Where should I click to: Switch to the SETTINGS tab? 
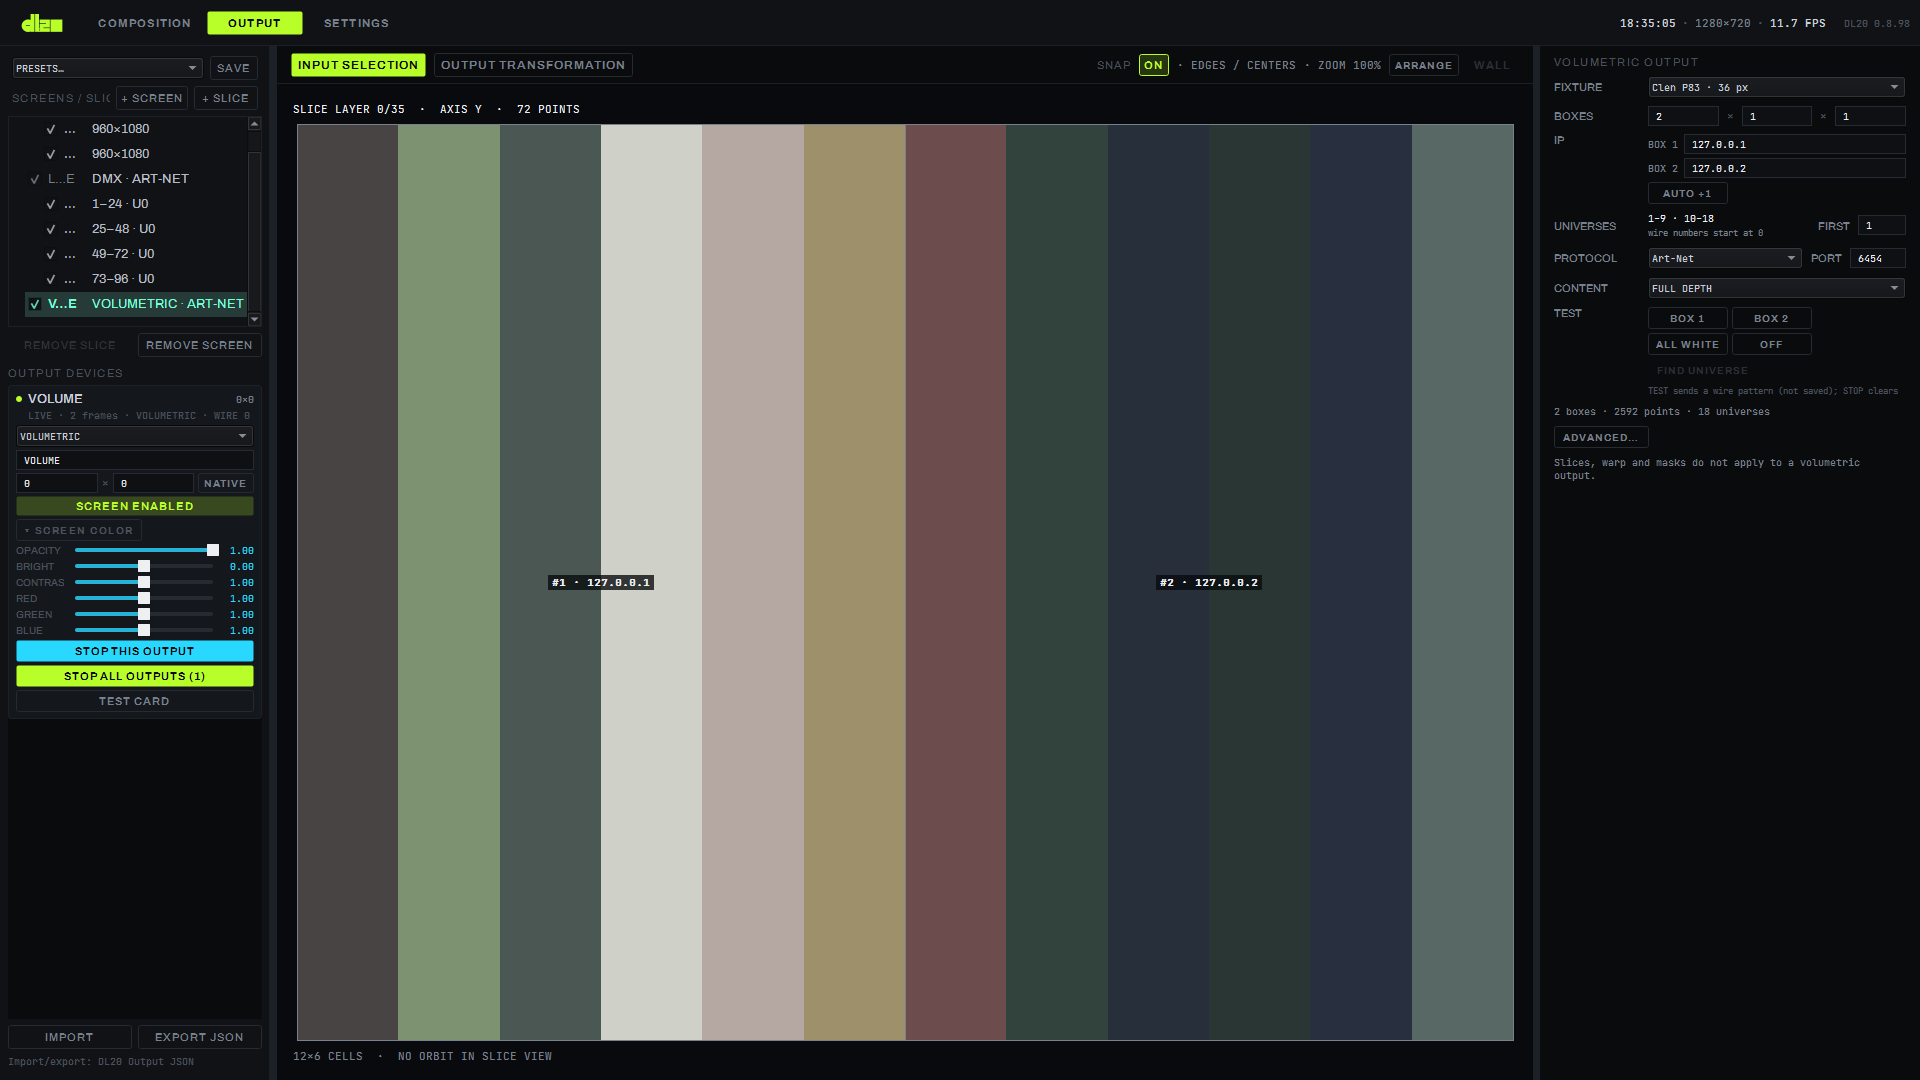356,23
